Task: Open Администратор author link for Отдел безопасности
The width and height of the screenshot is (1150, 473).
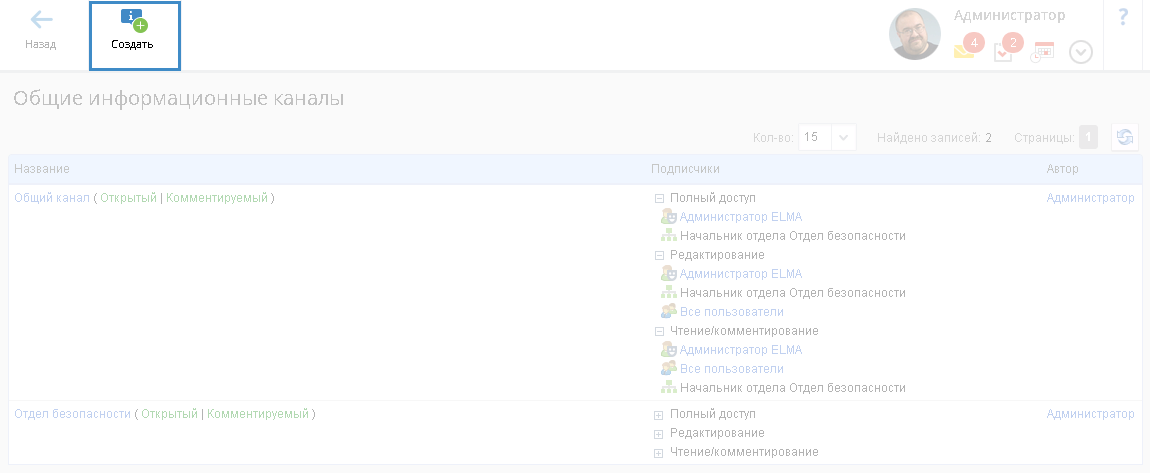Action: pyautogui.click(x=1091, y=414)
